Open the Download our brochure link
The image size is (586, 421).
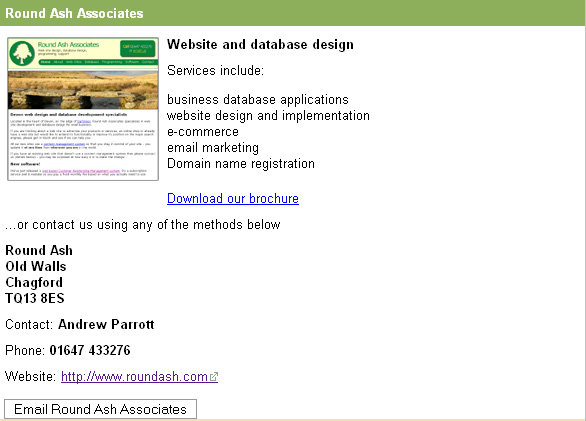tap(233, 198)
